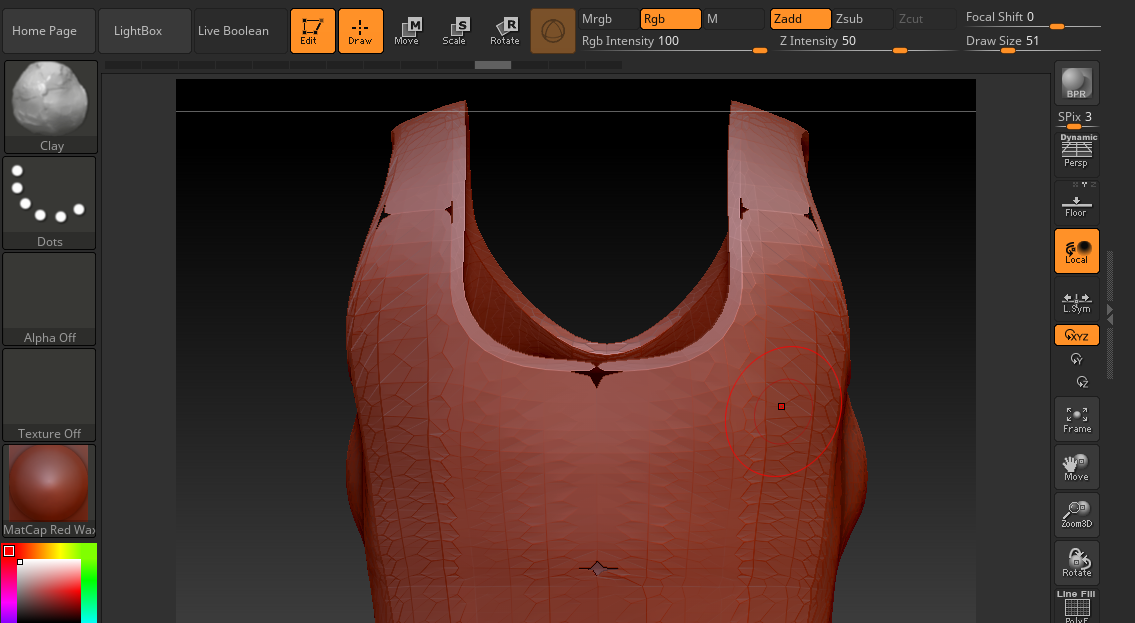Screen dimensions: 1135x623
Task: Open the Alpha Off selector
Action: click(50, 299)
